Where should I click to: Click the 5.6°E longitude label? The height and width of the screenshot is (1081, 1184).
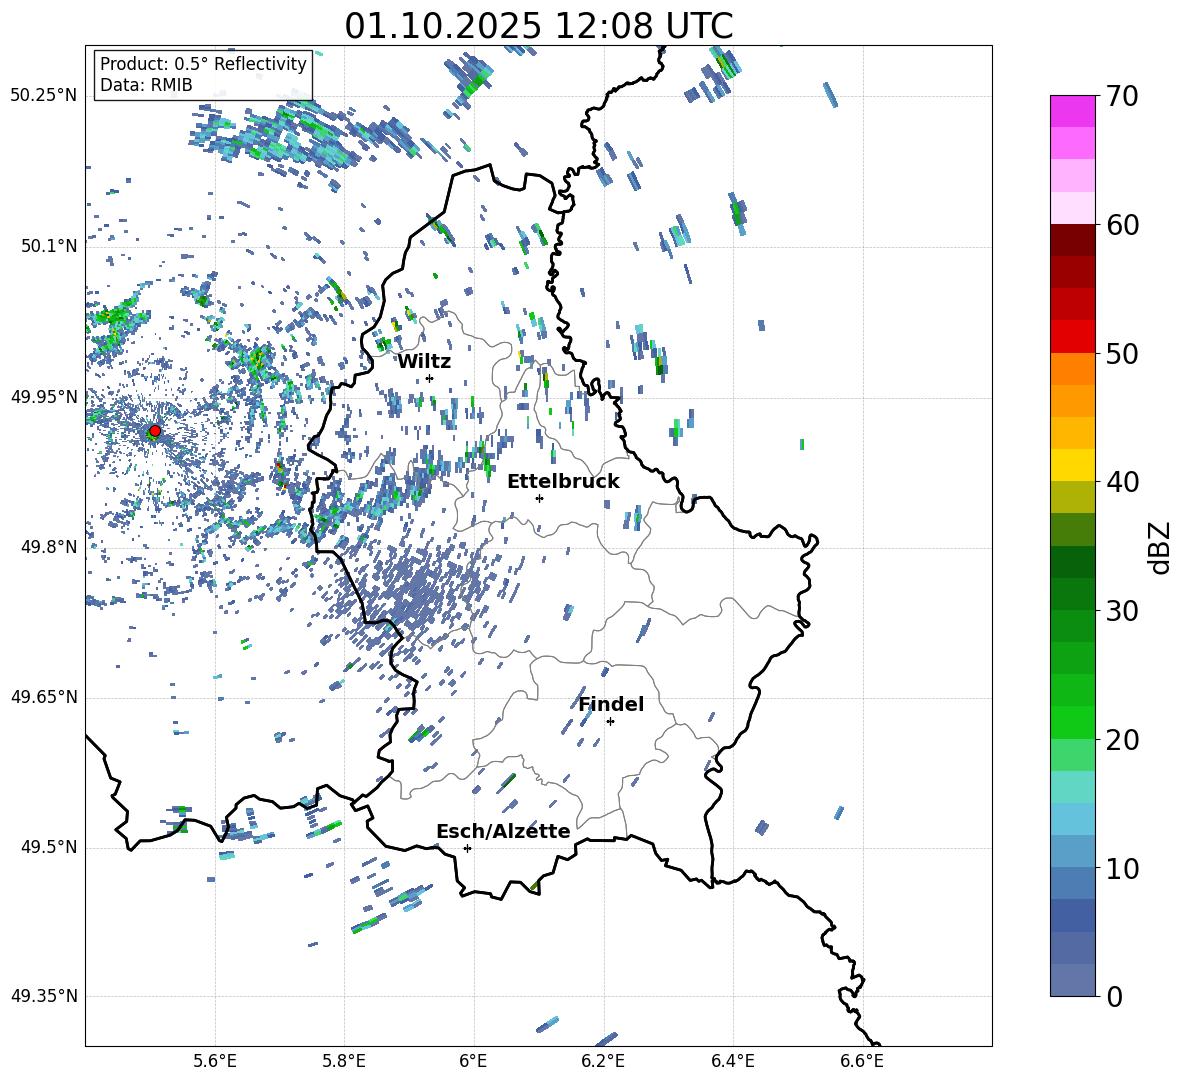point(215,1061)
